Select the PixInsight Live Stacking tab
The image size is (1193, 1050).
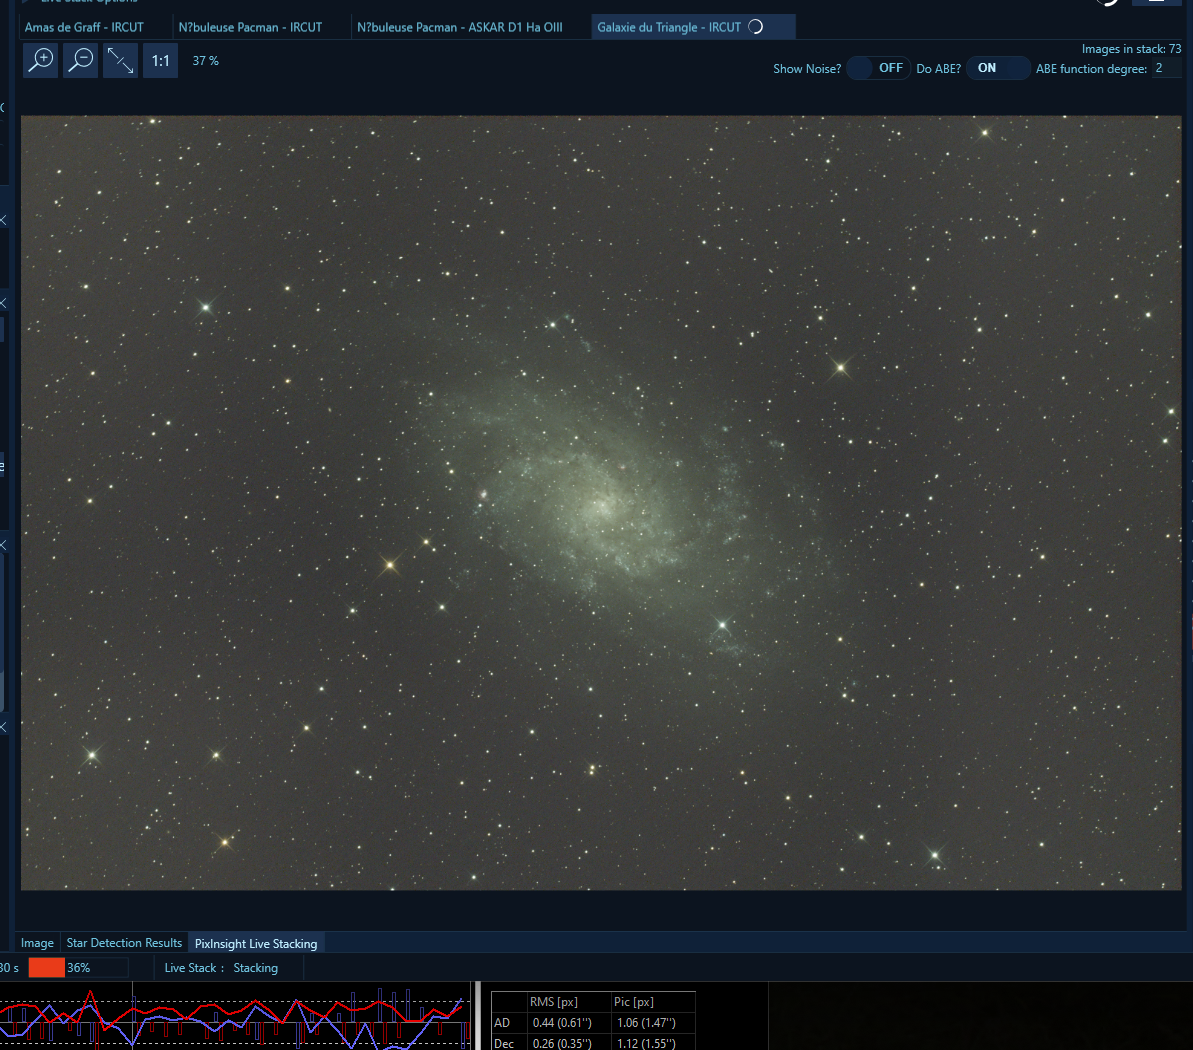click(256, 943)
